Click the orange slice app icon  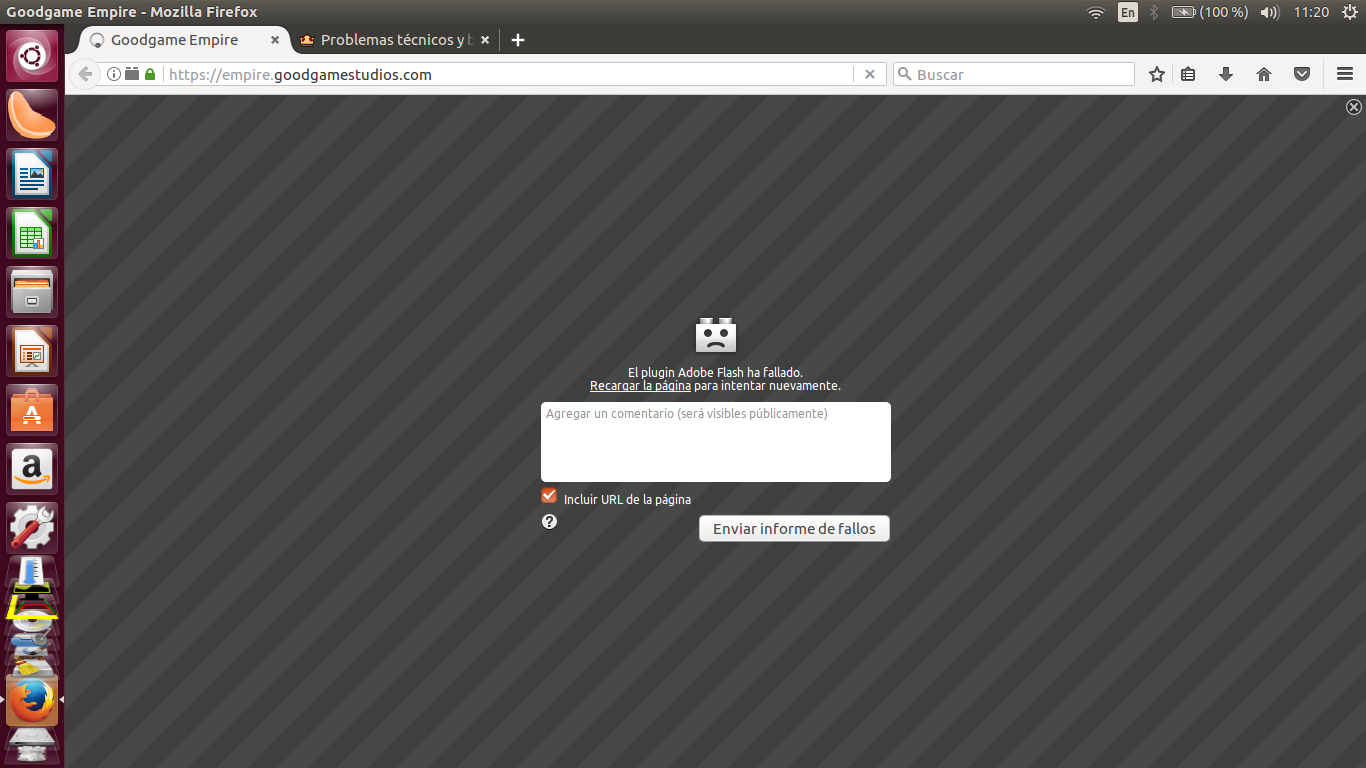click(33, 115)
